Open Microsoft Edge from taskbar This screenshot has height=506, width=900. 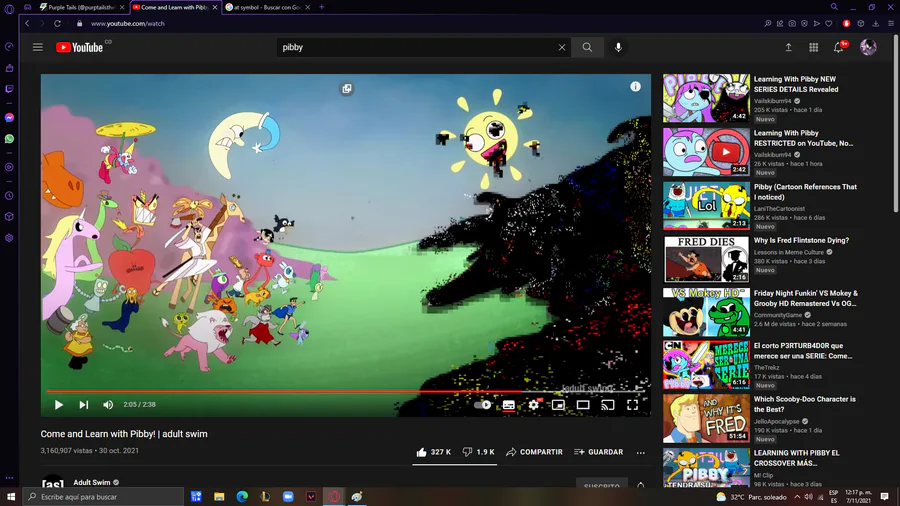[242, 497]
